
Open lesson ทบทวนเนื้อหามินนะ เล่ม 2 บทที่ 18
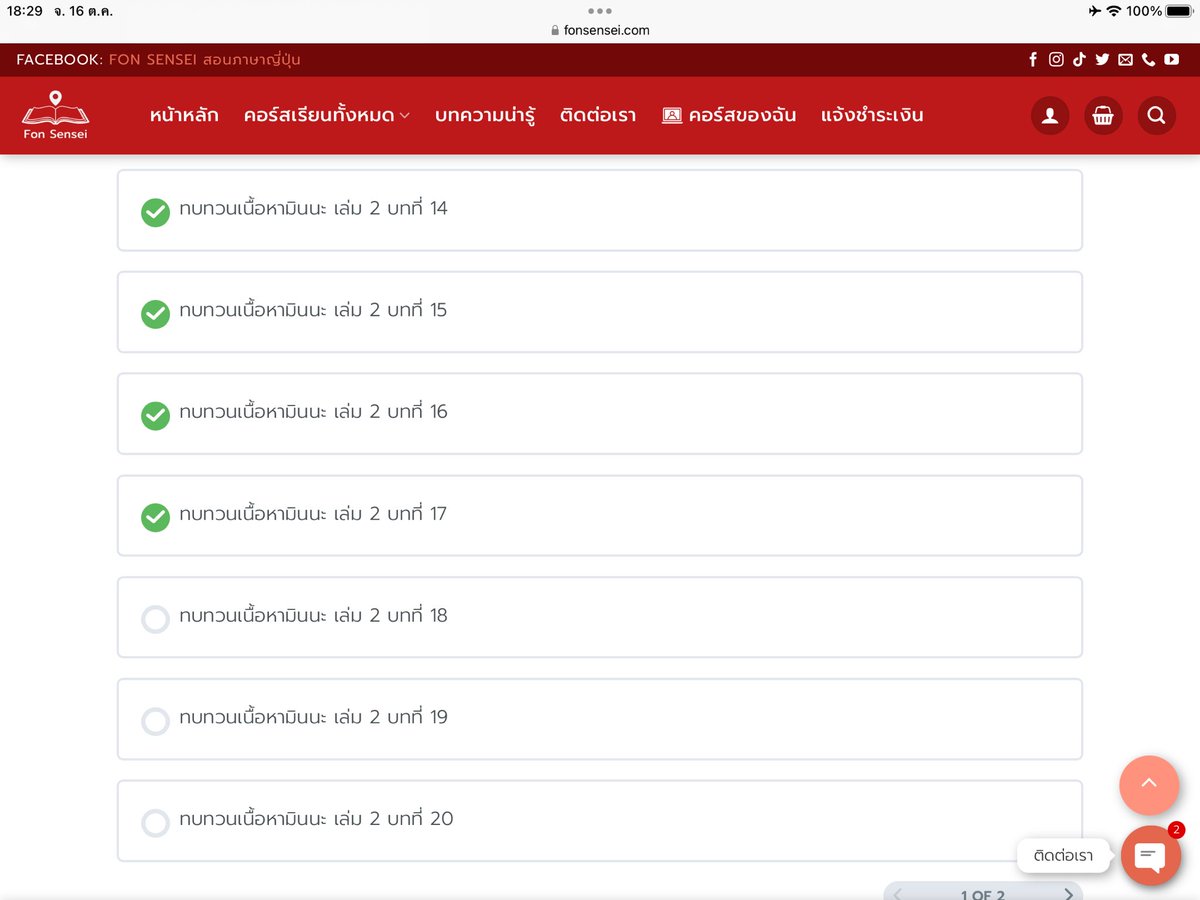point(600,617)
